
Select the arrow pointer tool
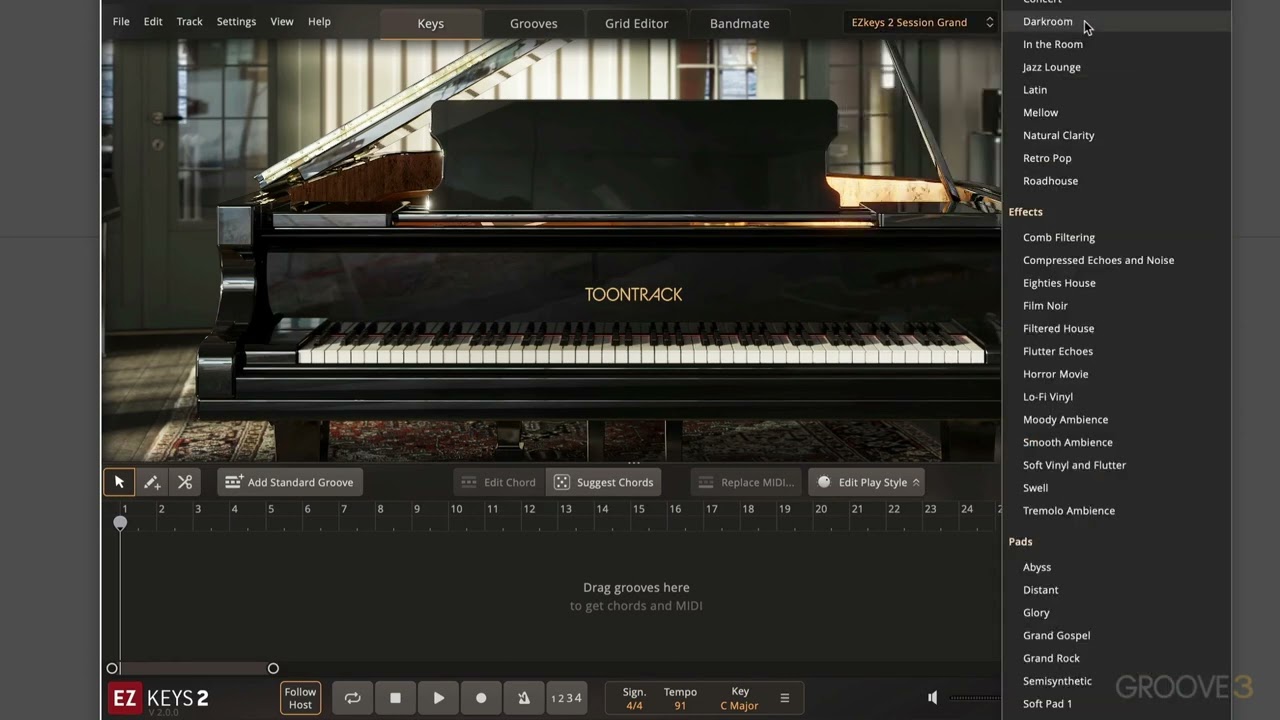pyautogui.click(x=119, y=482)
